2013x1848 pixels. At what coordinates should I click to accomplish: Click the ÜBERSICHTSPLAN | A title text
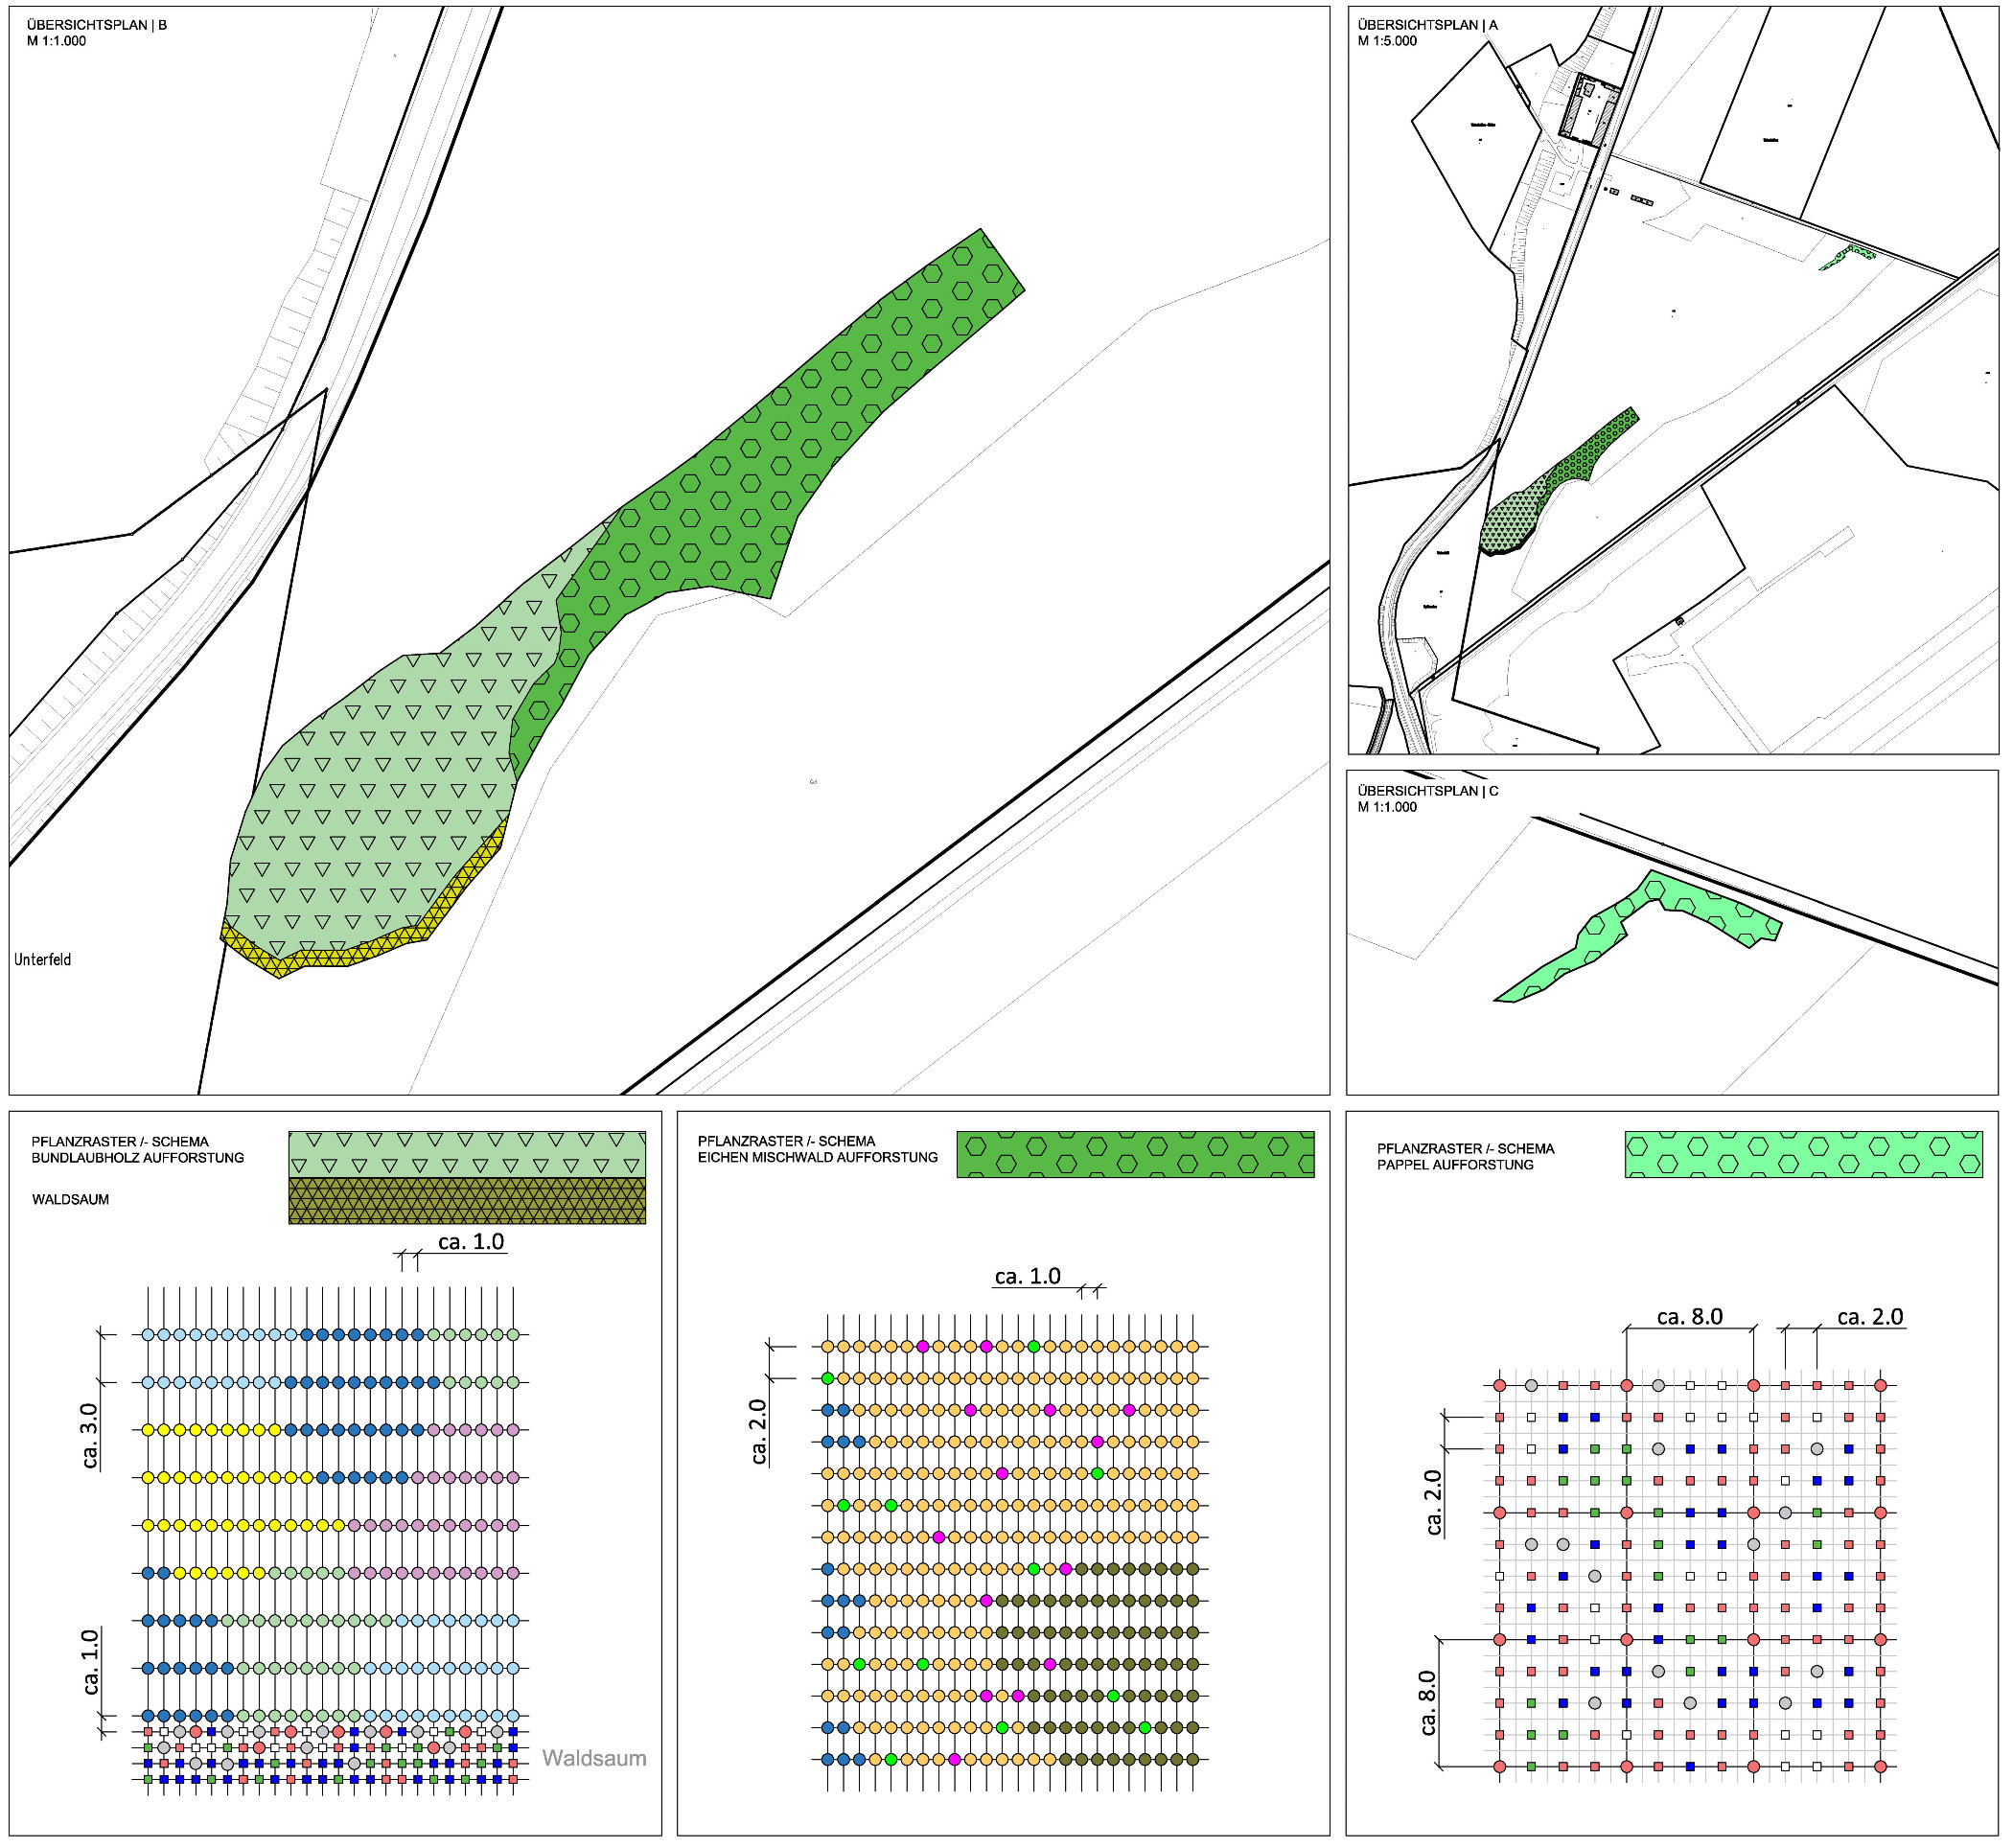tap(1427, 25)
